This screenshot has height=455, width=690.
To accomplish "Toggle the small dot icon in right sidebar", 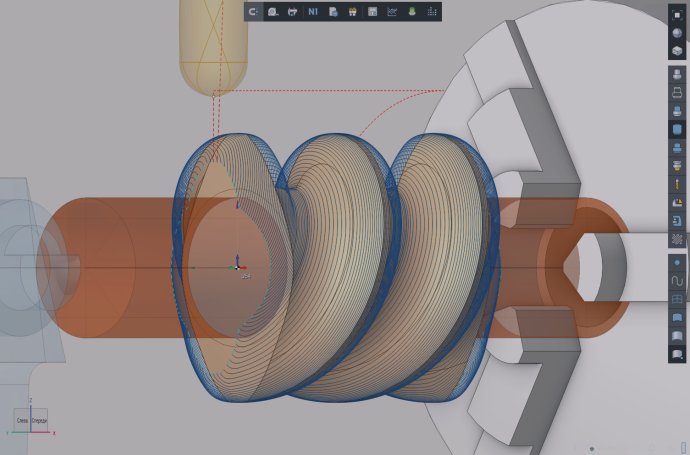I will [677, 264].
